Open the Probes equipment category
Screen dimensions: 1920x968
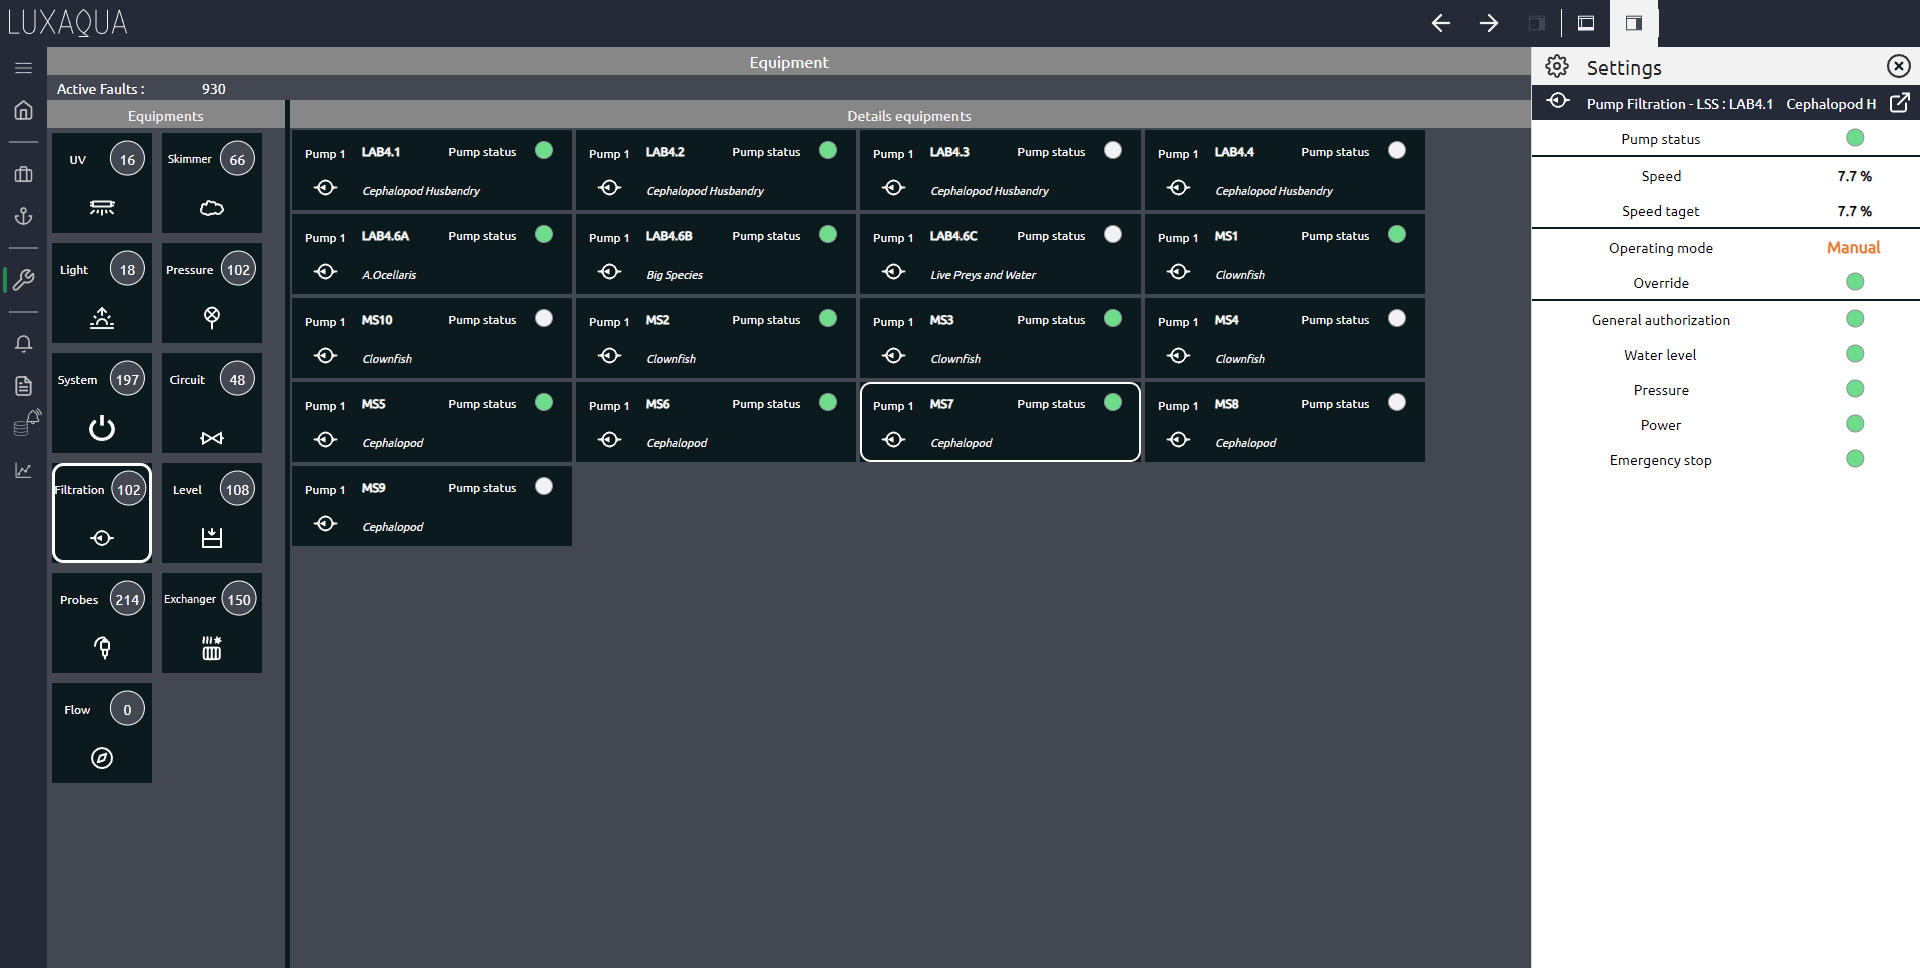point(101,623)
